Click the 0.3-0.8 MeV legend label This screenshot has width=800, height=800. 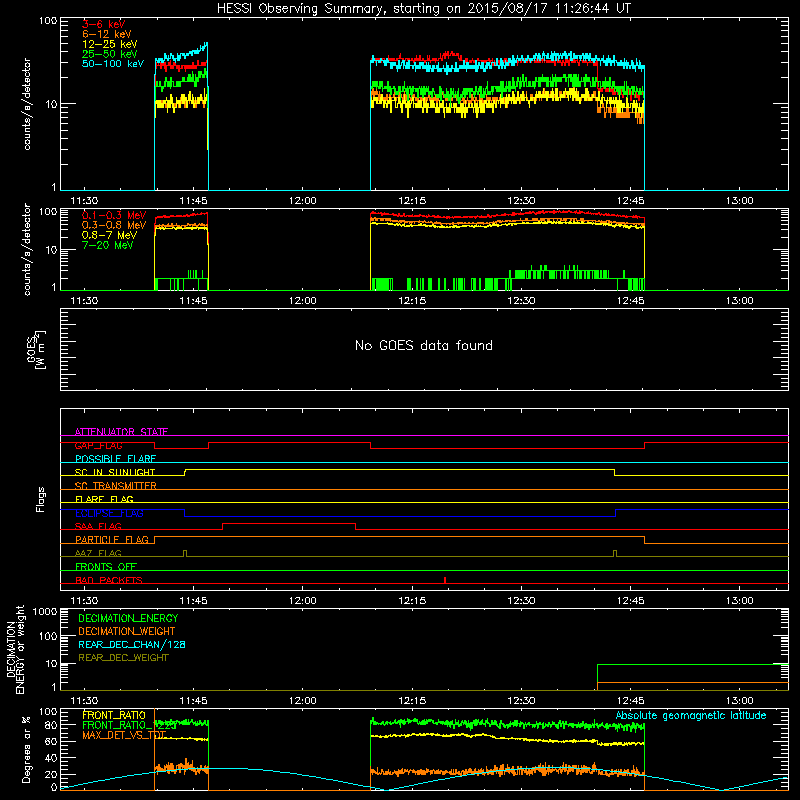click(x=114, y=225)
